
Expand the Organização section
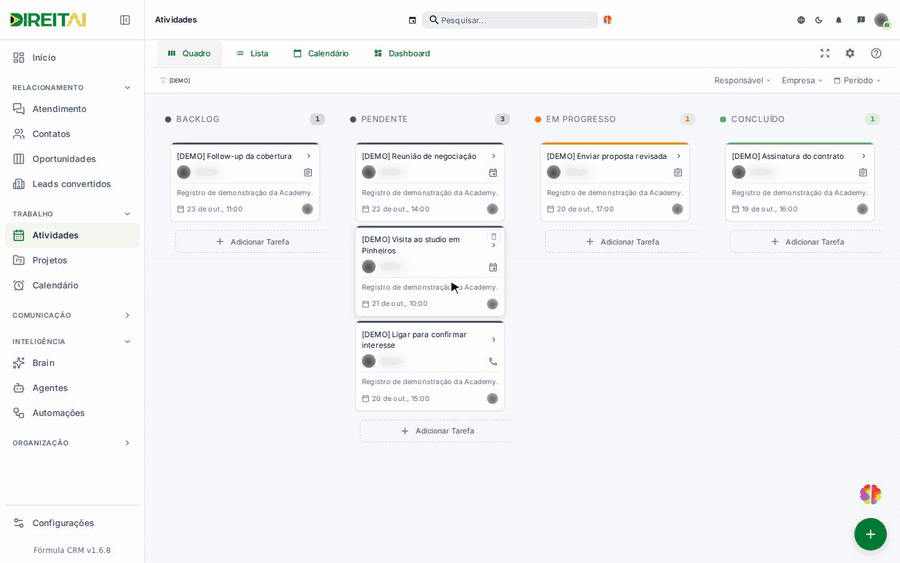[127, 443]
